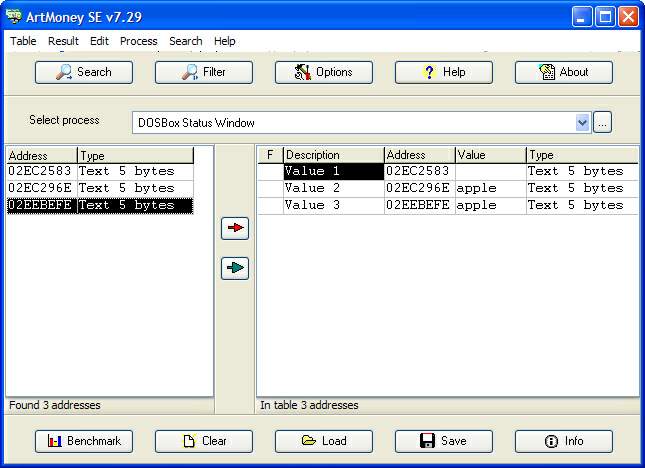This screenshot has height=468, width=645.
Task: Select found address 02EC2583 in left list
Action: click(x=40, y=171)
